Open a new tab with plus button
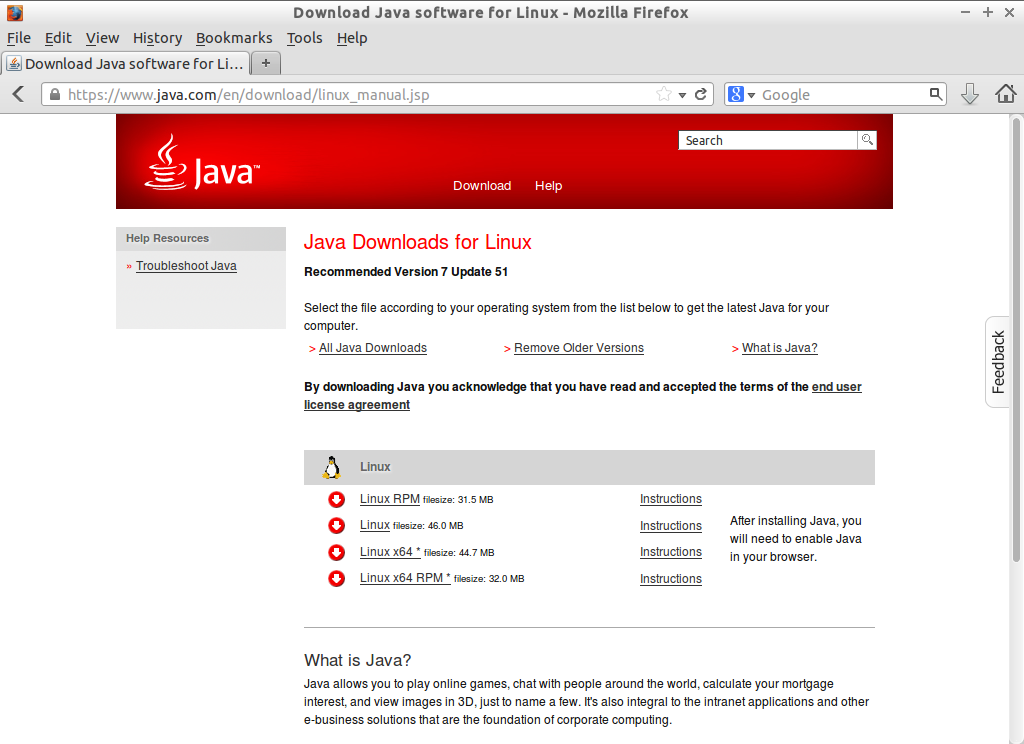The height and width of the screenshot is (744, 1024). pyautogui.click(x=266, y=63)
